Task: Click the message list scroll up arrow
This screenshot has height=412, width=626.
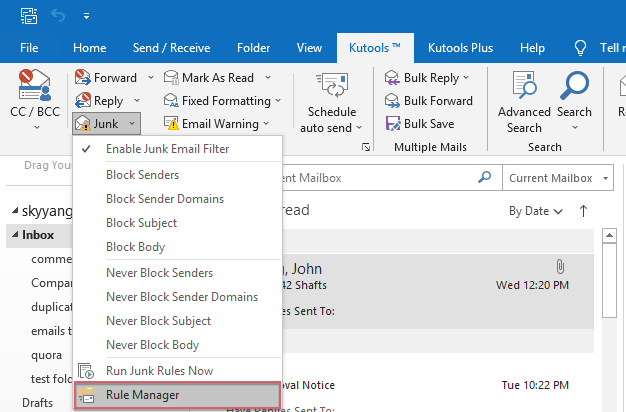Action: tap(609, 236)
